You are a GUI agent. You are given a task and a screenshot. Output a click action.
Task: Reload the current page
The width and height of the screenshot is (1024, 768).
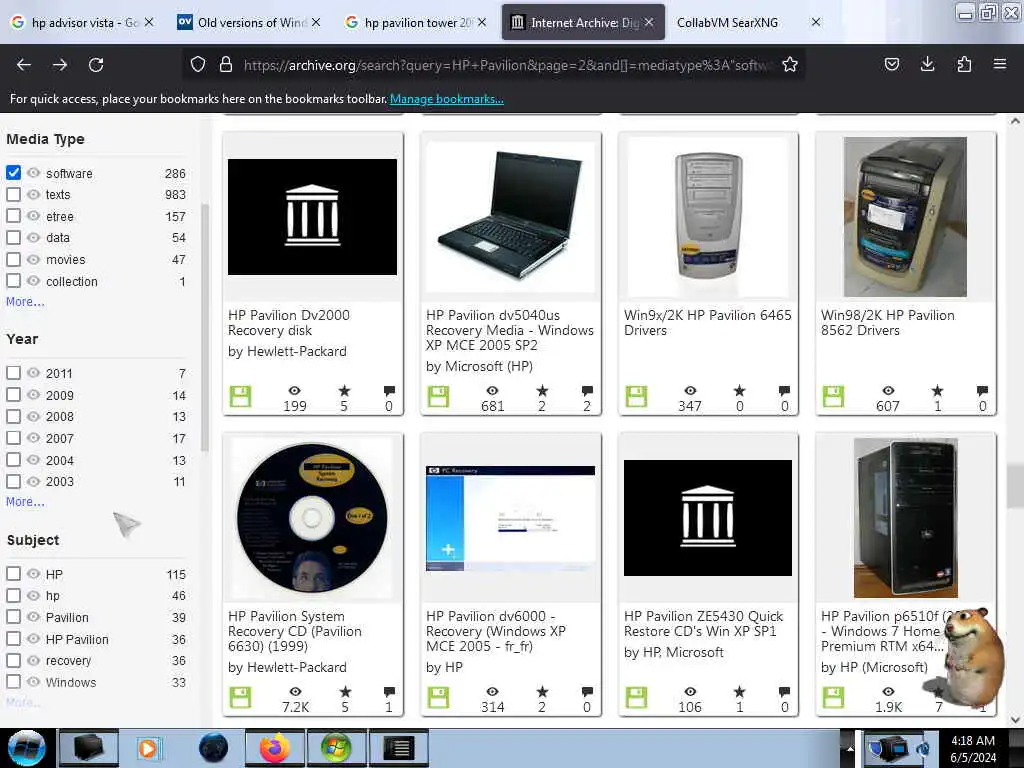tap(96, 65)
